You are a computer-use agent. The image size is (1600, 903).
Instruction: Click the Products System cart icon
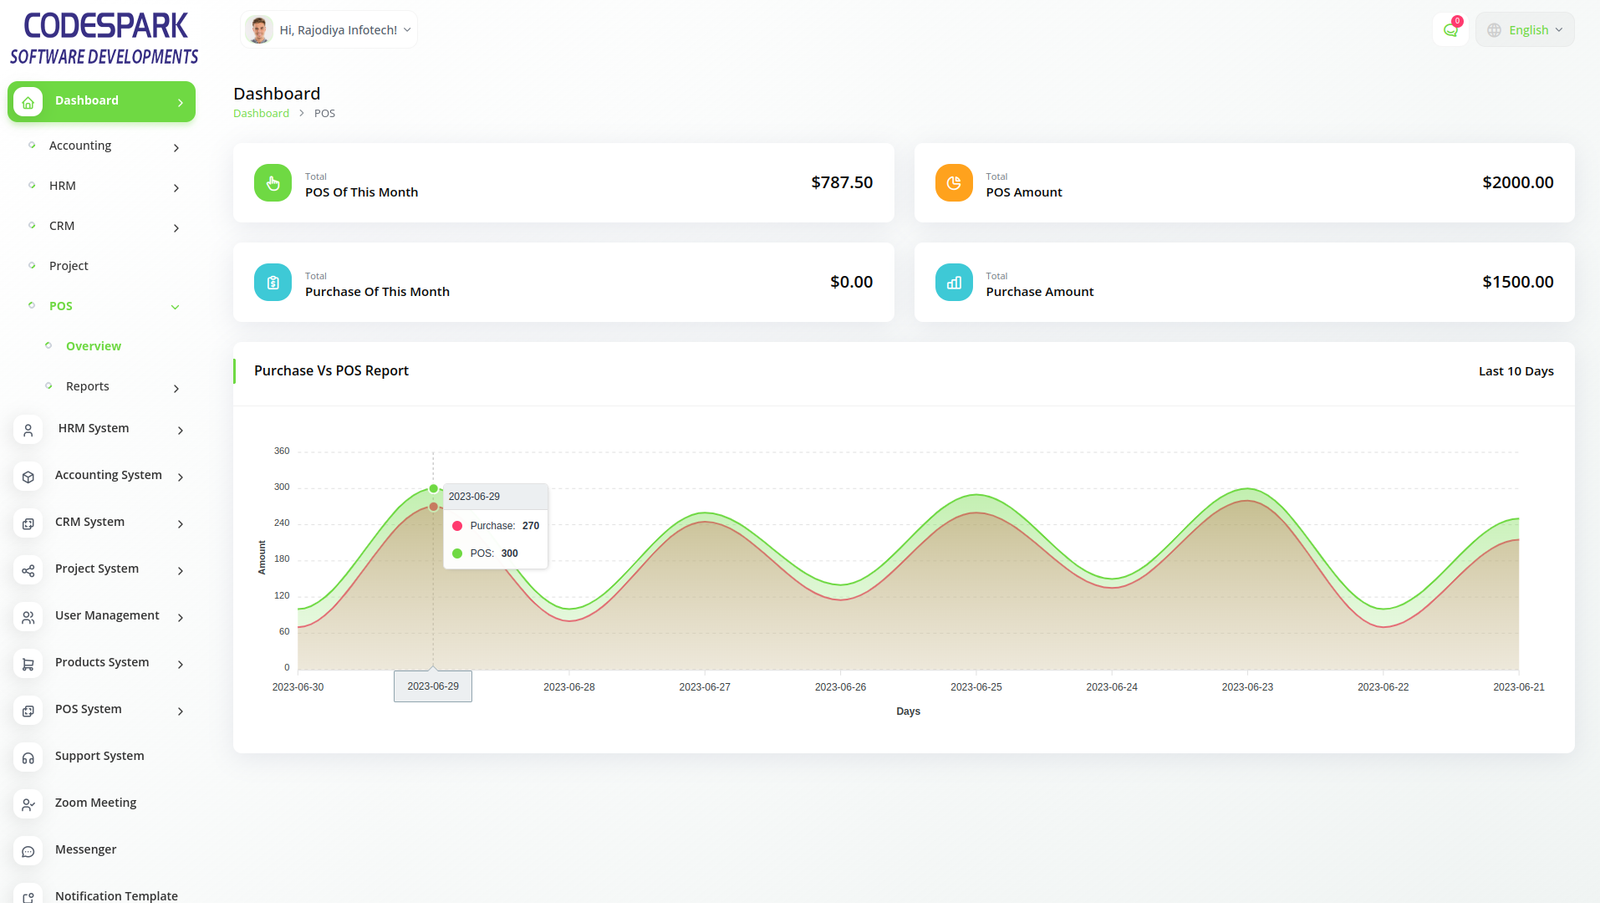coord(28,664)
